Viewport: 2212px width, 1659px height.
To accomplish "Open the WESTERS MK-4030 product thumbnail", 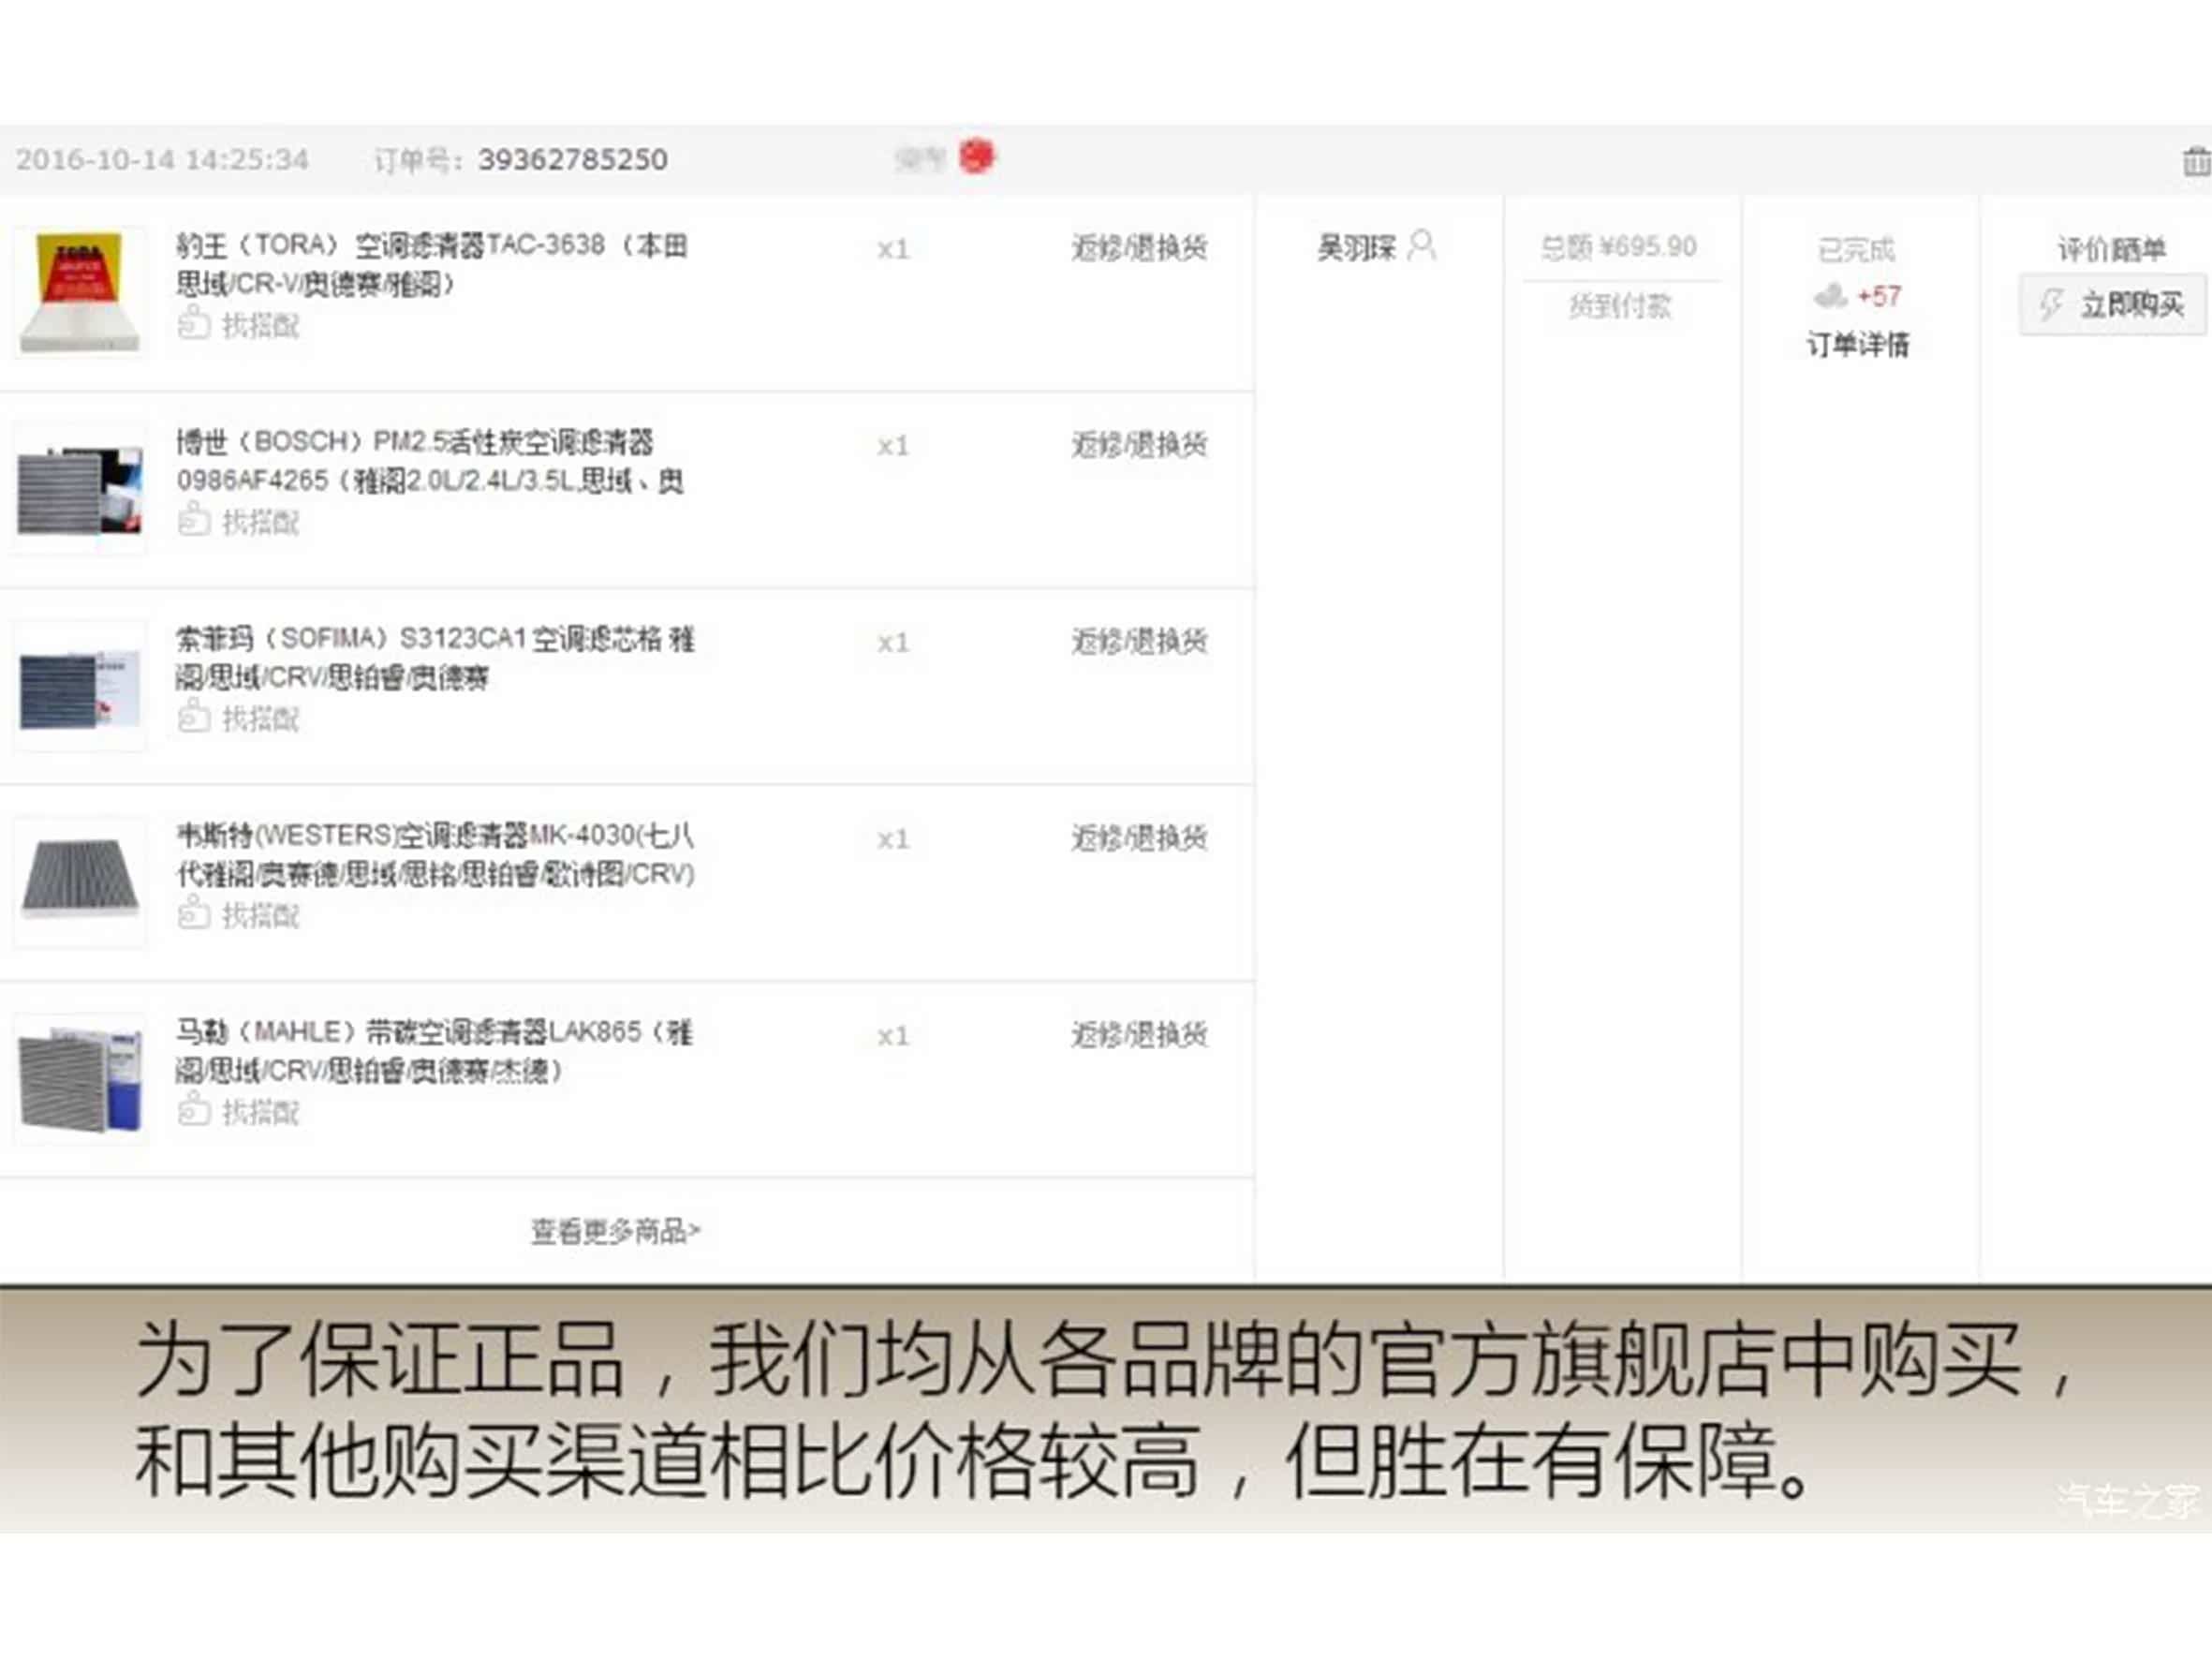I will point(80,883).
